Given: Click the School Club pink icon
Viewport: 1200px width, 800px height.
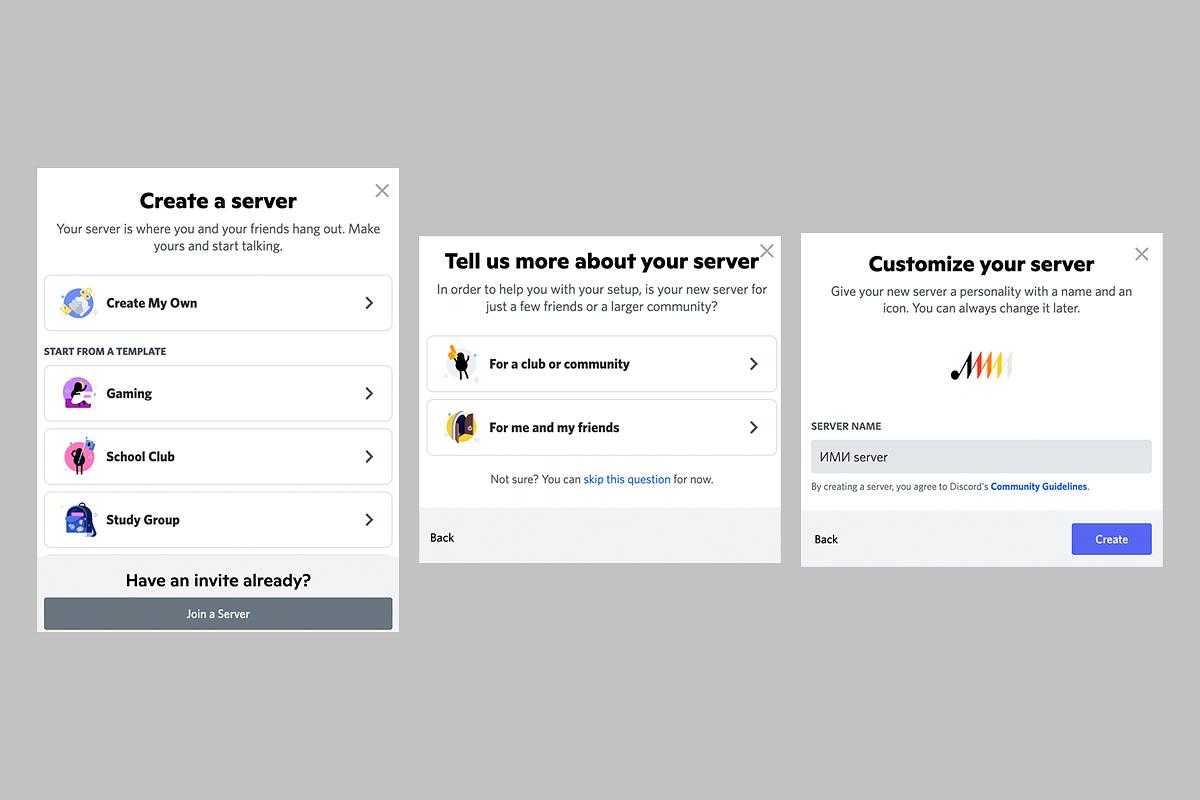Looking at the screenshot, I should 79,456.
